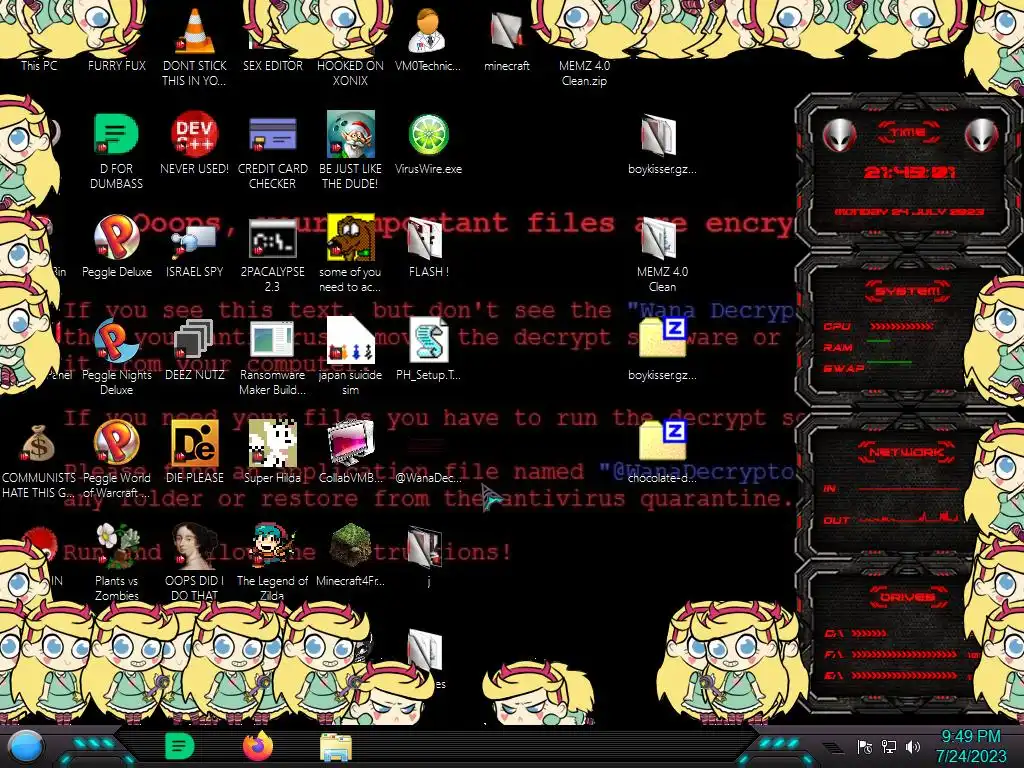Click the NETWORK gadget panel header
Screen dimensions: 1024x768
[906, 452]
